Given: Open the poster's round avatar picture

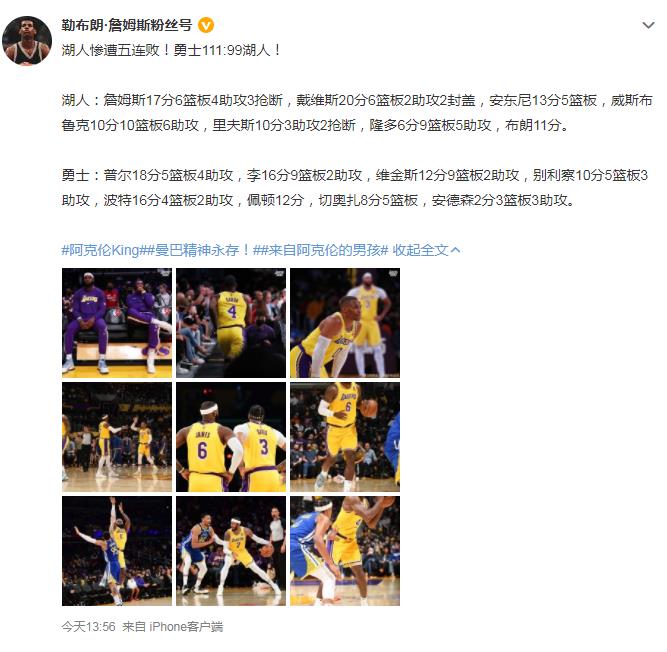Looking at the screenshot, I should (x=27, y=41).
